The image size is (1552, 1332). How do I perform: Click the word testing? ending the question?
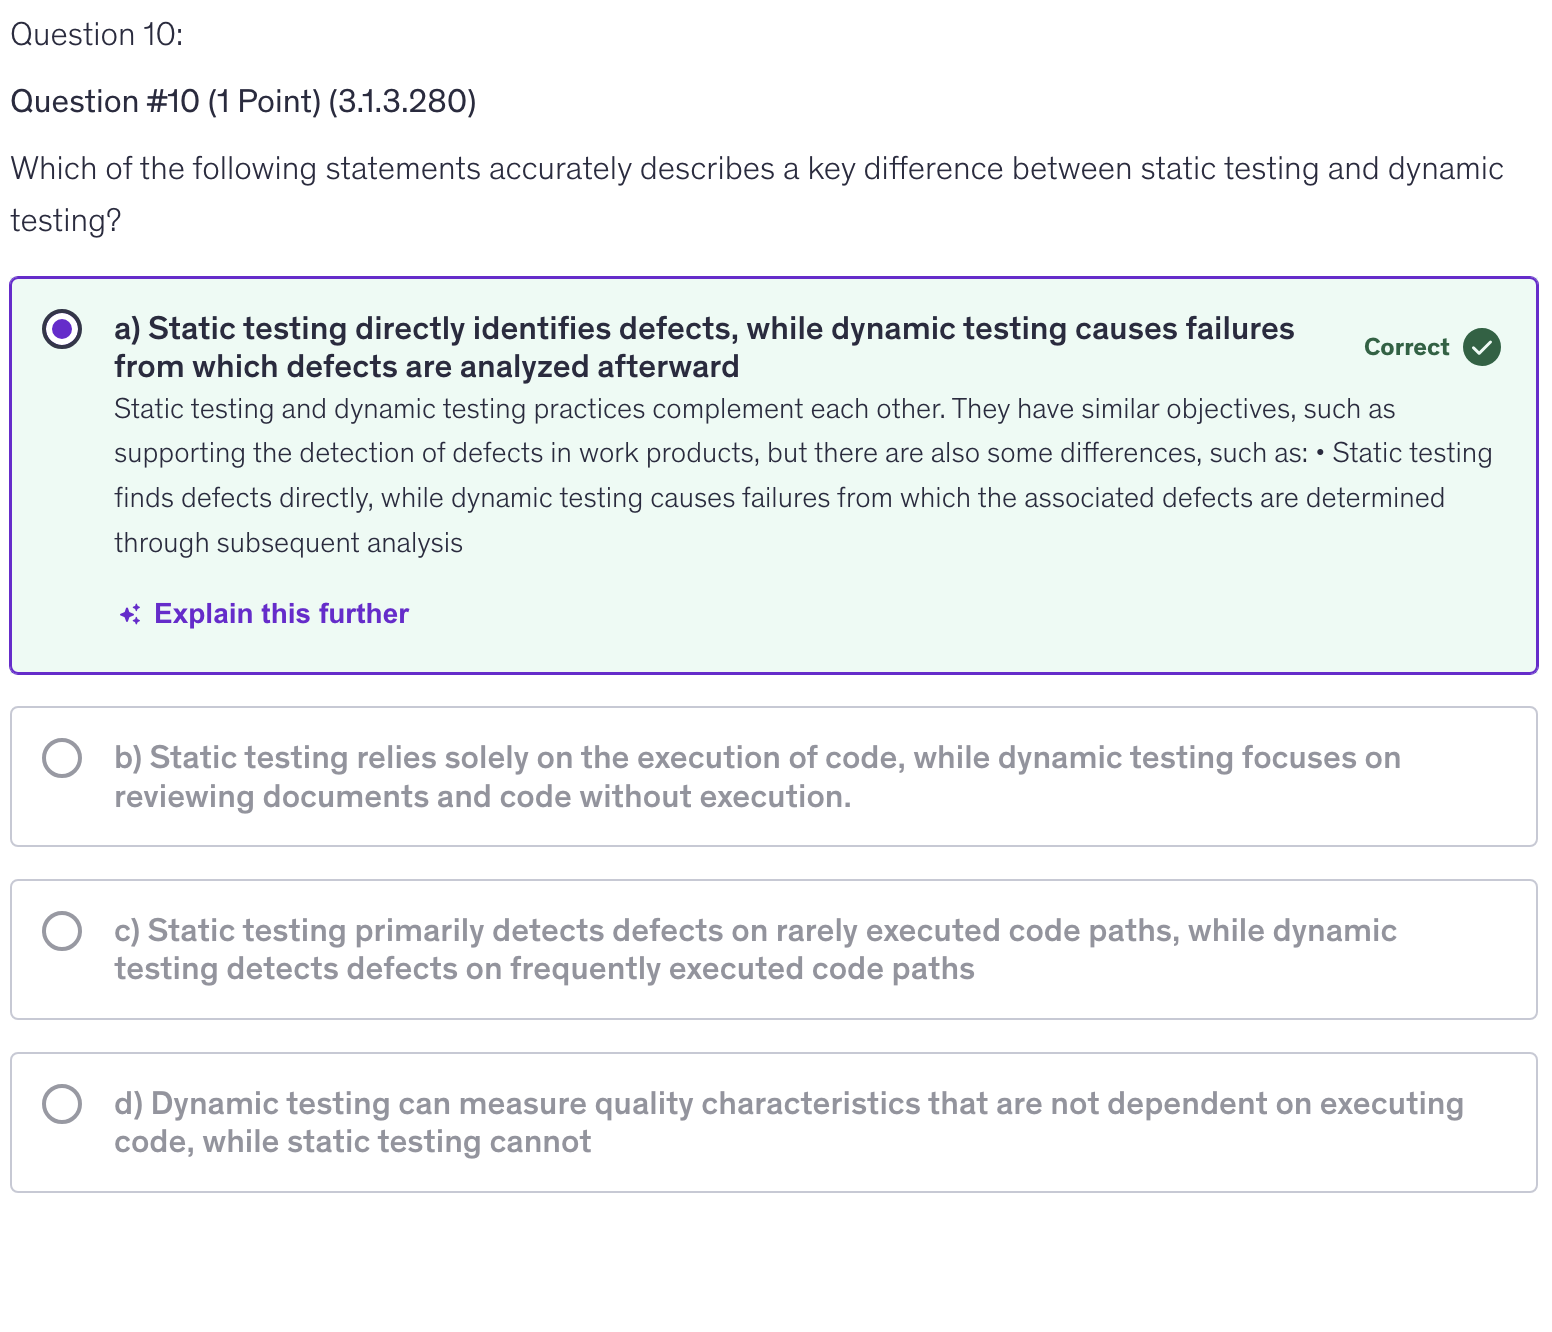[x=65, y=221]
